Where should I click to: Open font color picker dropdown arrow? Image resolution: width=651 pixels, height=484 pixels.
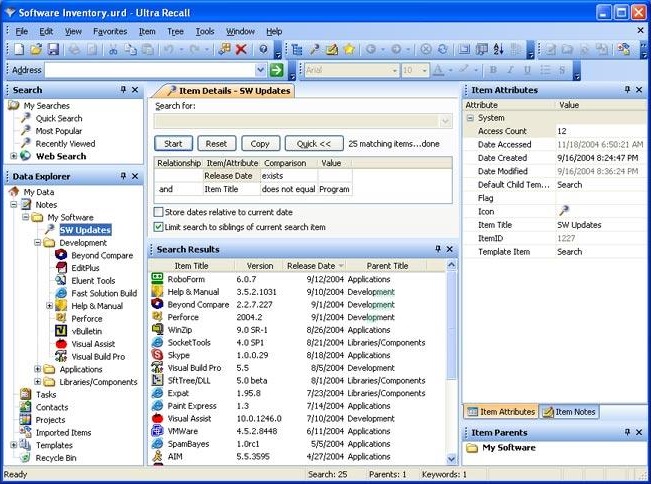(x=450, y=71)
